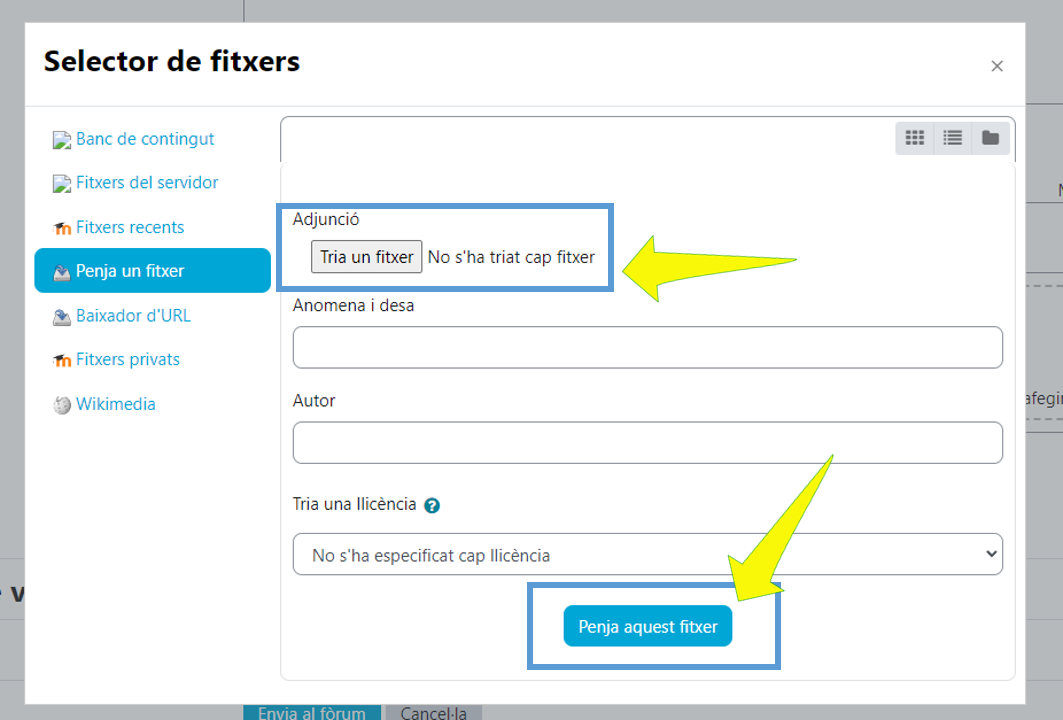Open the Wikimedia repository

pyautogui.click(x=115, y=403)
